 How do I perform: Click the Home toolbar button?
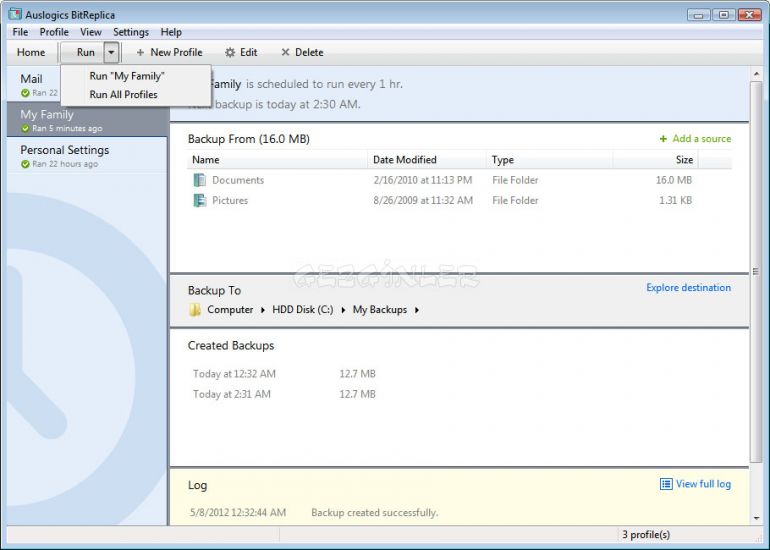coord(31,52)
